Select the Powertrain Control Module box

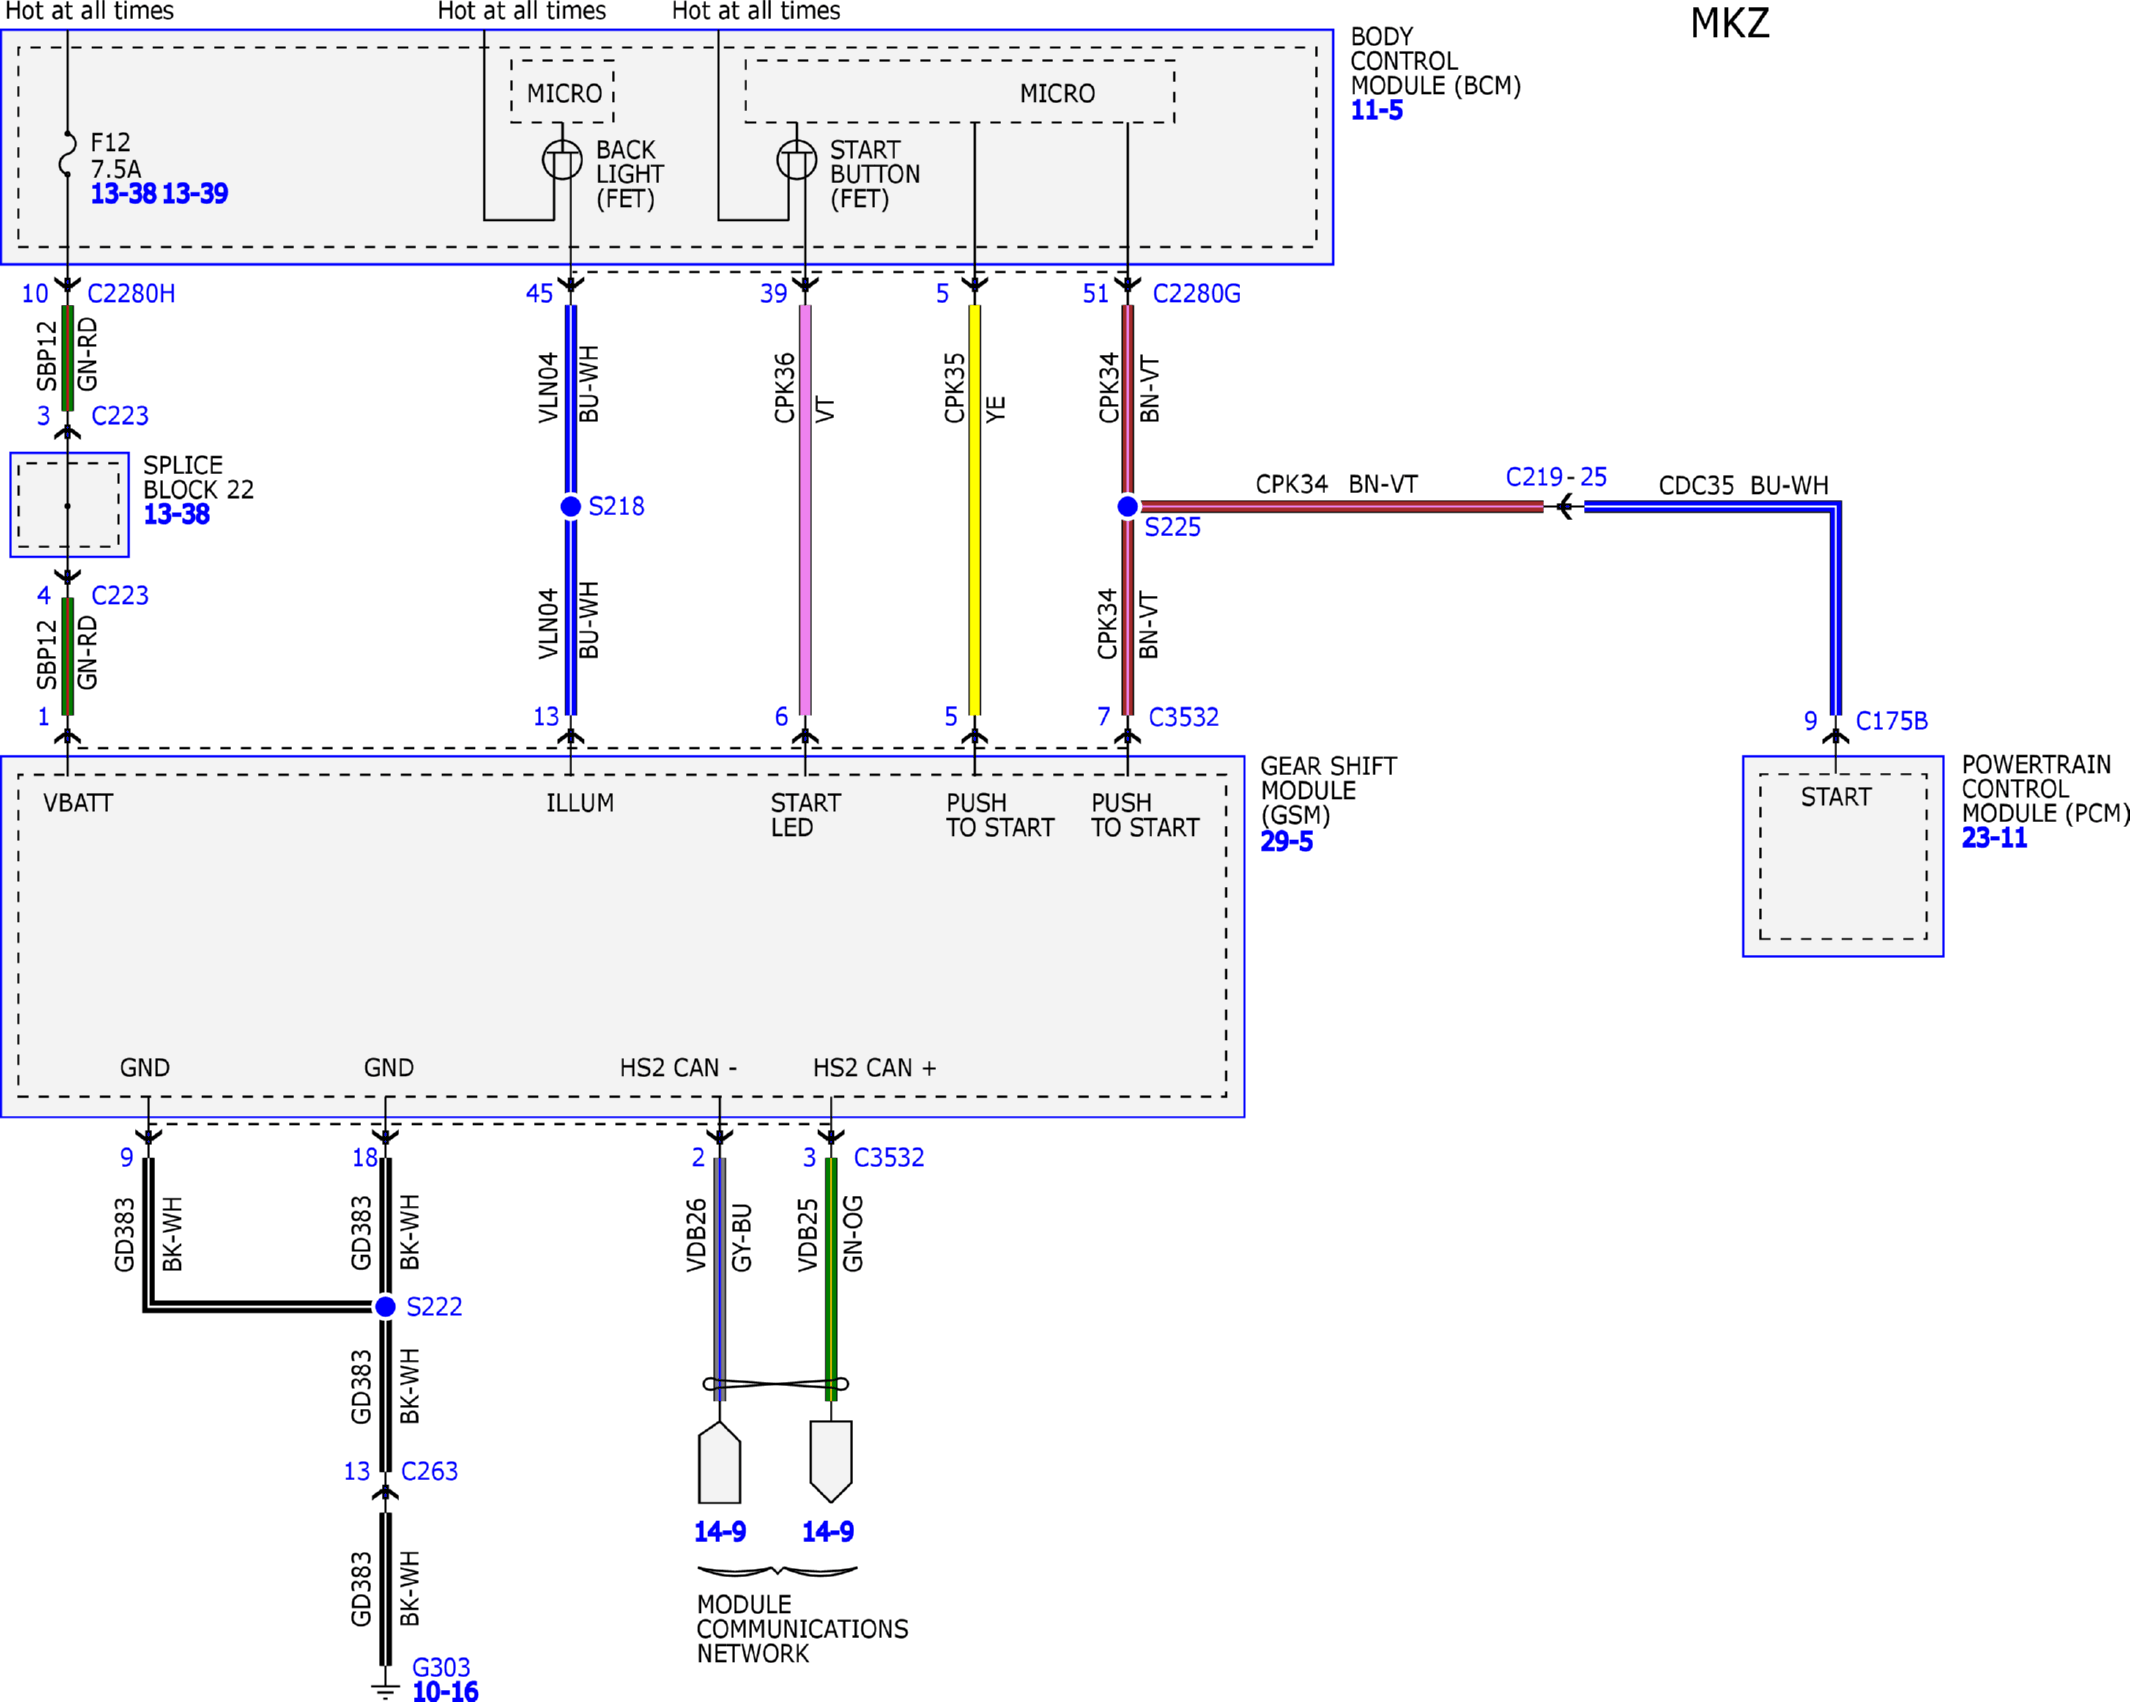click(x=1843, y=856)
